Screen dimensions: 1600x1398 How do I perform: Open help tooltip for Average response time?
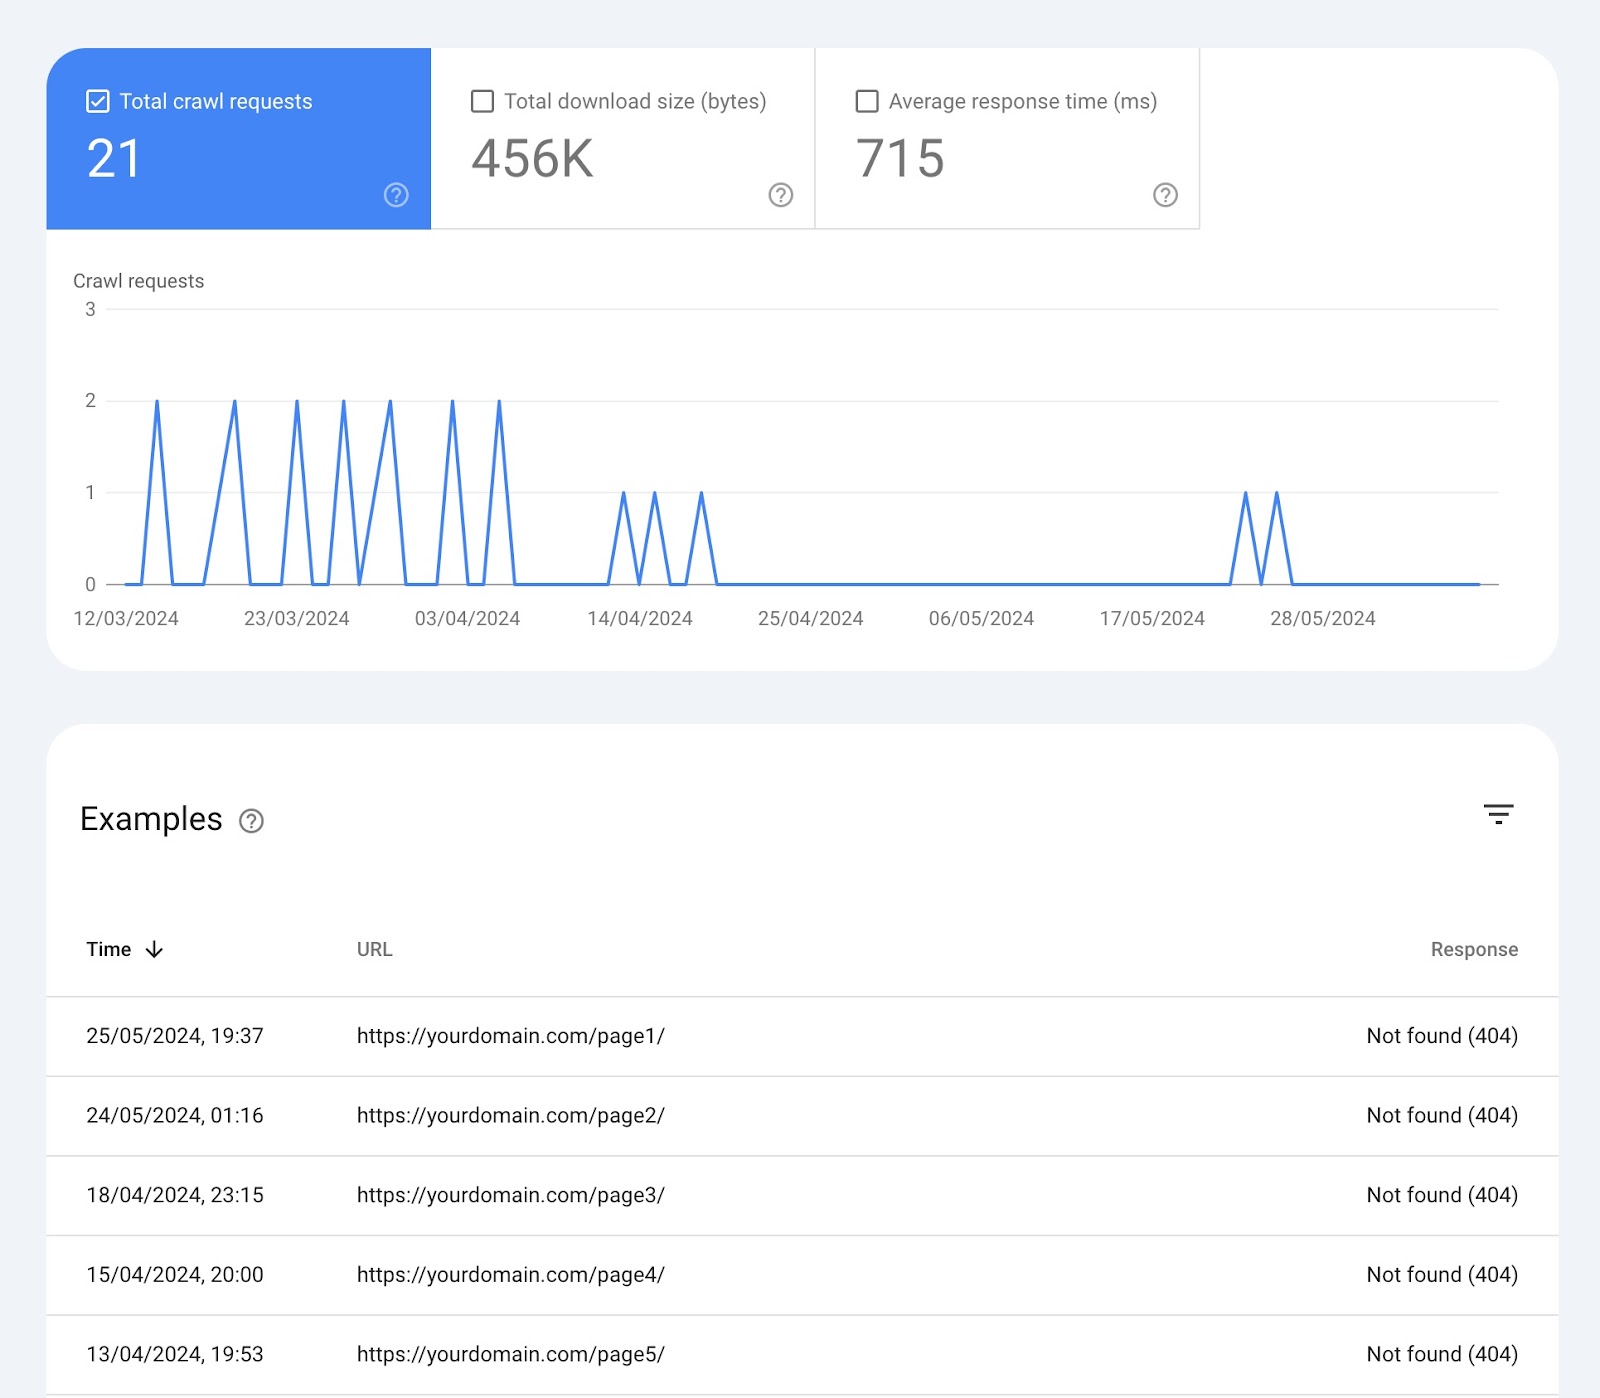coord(1166,195)
